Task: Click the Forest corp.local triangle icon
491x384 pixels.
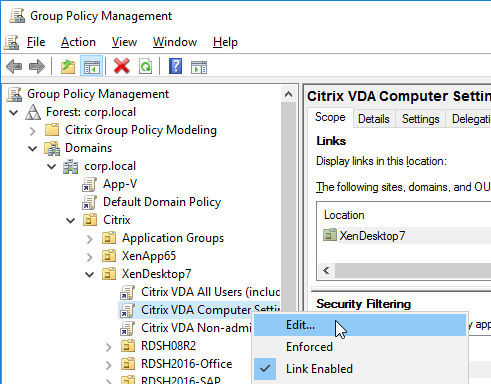Action: click(33, 112)
